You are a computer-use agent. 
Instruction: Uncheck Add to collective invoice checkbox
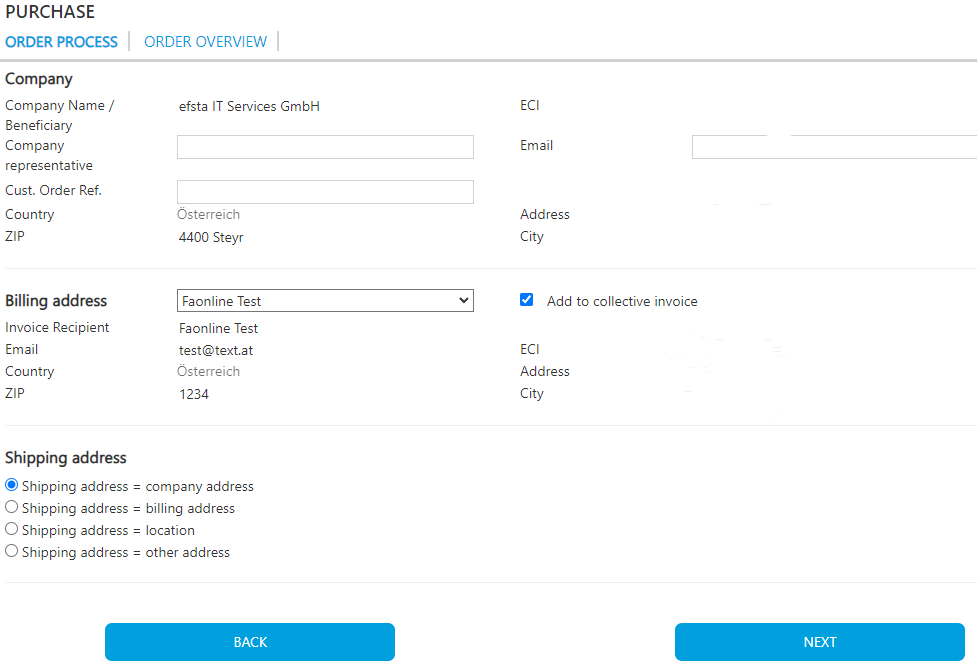[527, 300]
